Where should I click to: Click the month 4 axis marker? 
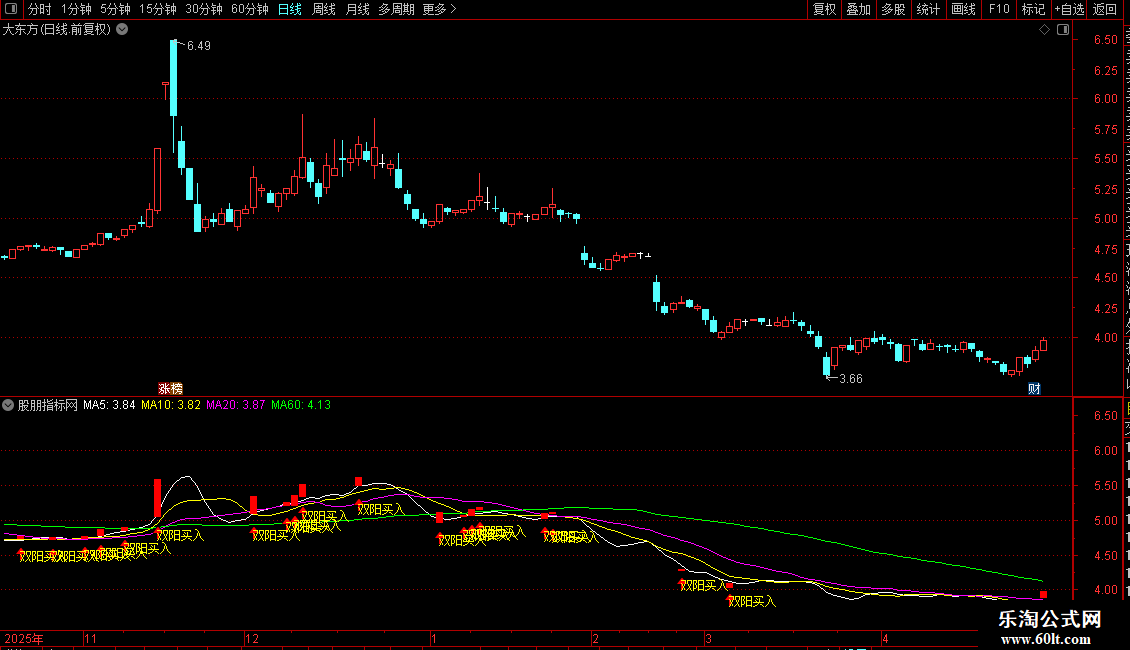coord(885,638)
